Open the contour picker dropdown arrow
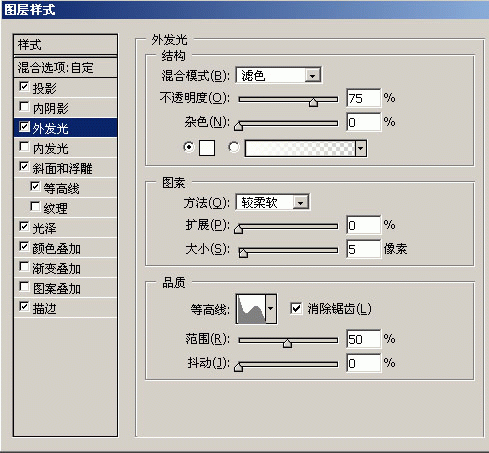This screenshot has height=453, width=489. [x=271, y=309]
